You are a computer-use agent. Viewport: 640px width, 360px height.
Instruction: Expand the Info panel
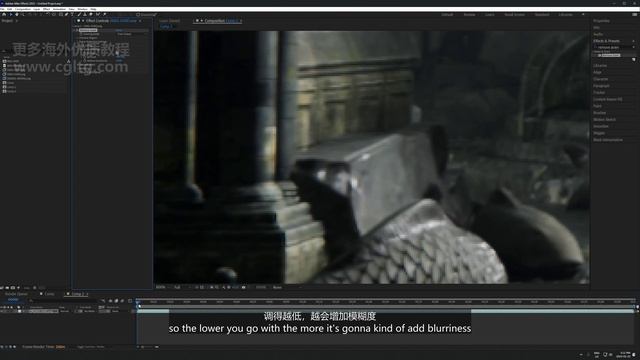596,28
